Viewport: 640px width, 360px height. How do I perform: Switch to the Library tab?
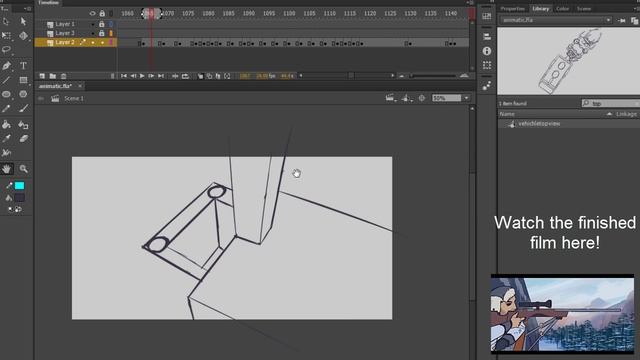coord(540,9)
